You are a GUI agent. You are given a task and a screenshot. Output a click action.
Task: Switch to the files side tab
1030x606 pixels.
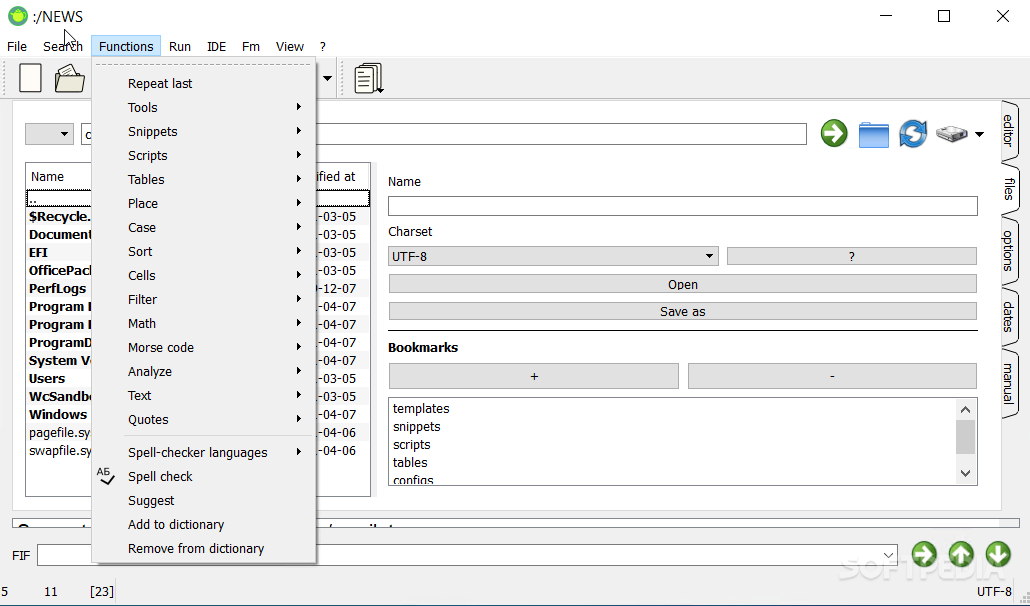coord(1009,189)
